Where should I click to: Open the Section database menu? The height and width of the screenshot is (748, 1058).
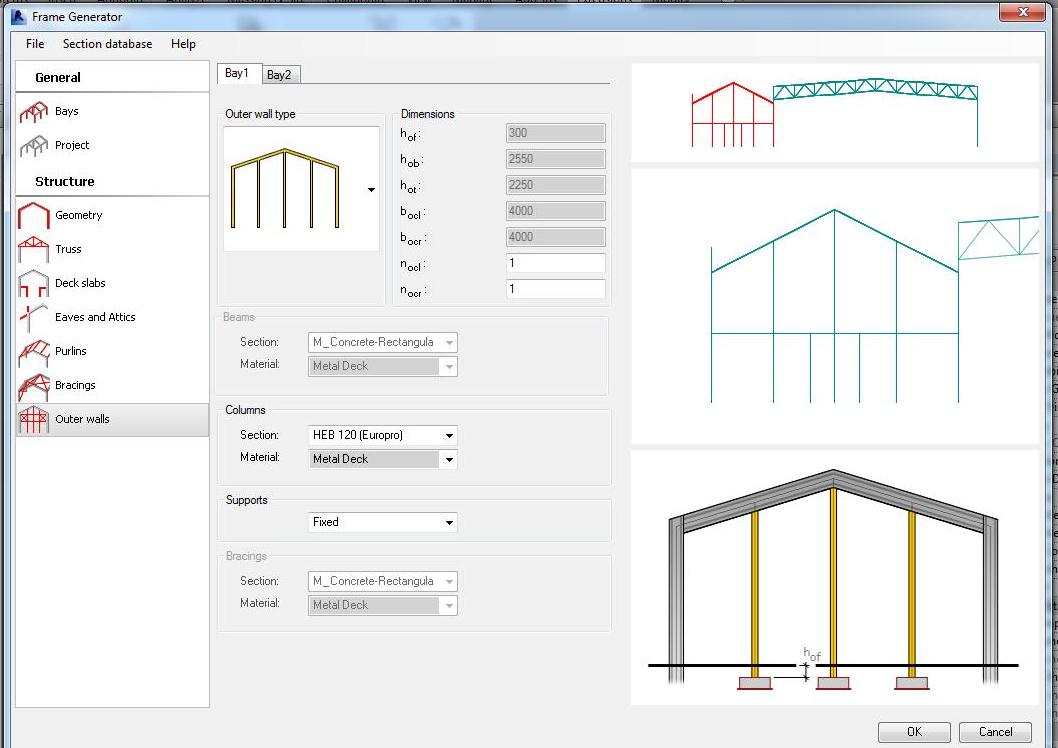107,44
